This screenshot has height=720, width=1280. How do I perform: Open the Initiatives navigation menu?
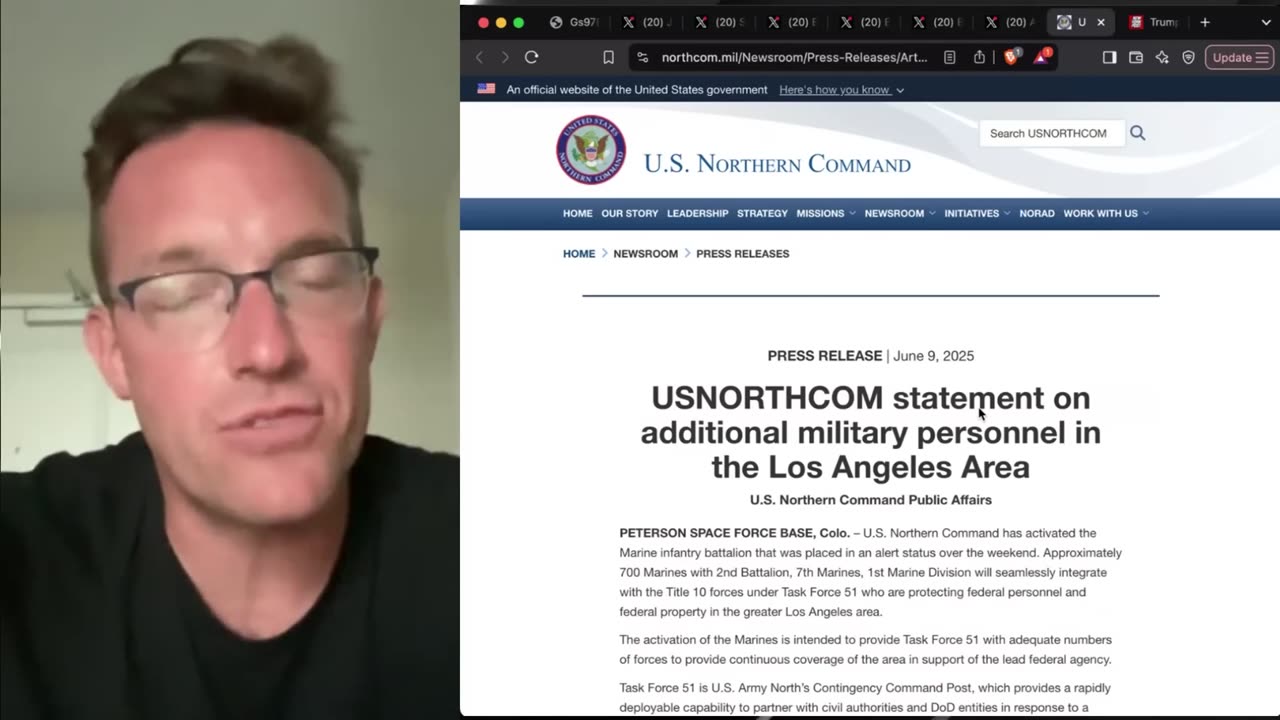pyautogui.click(x=977, y=213)
